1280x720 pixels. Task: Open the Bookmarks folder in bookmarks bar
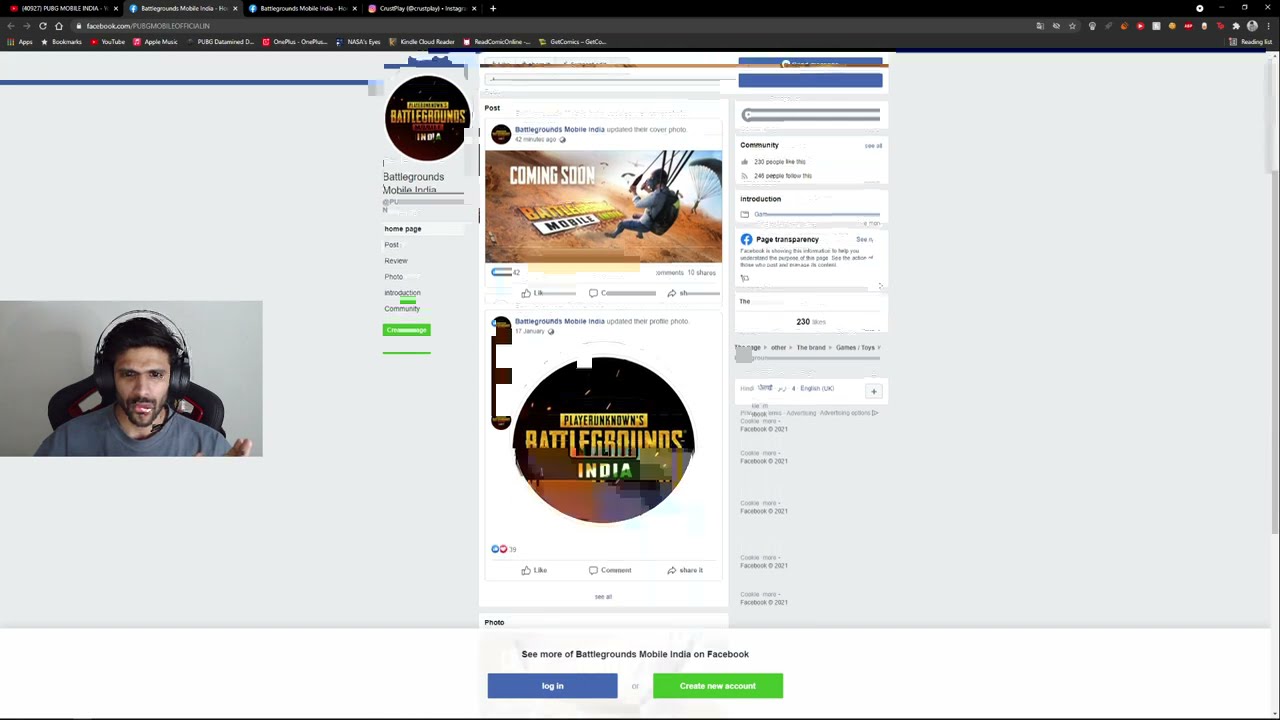(61, 42)
